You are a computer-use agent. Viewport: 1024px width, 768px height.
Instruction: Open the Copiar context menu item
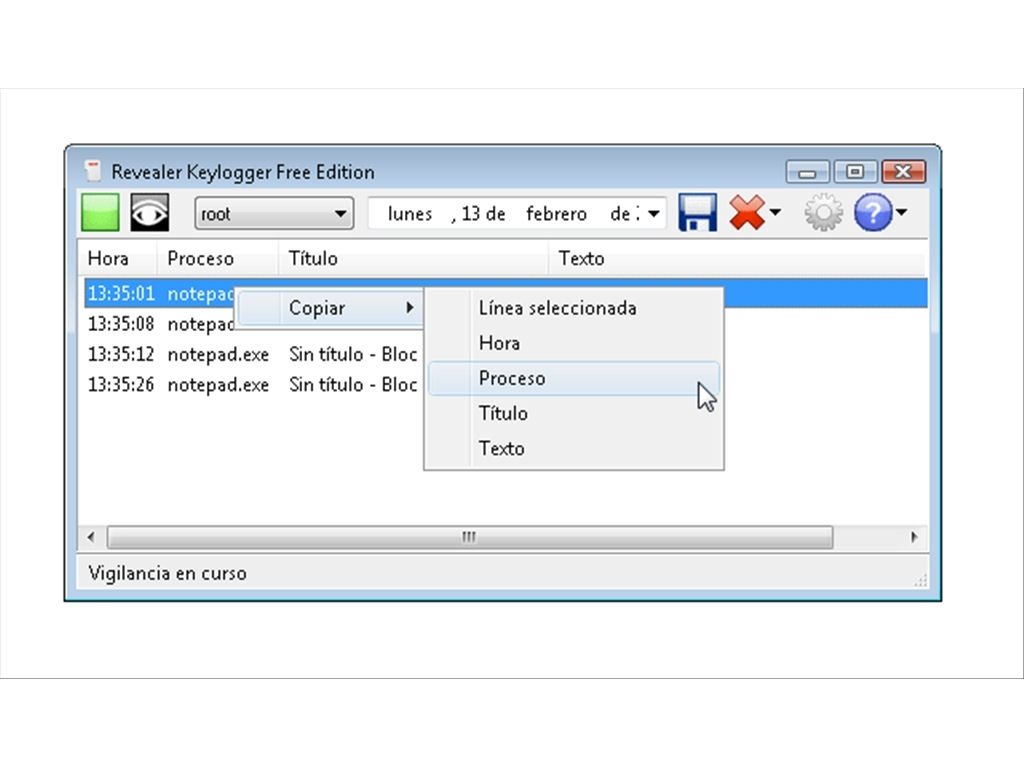pos(328,308)
